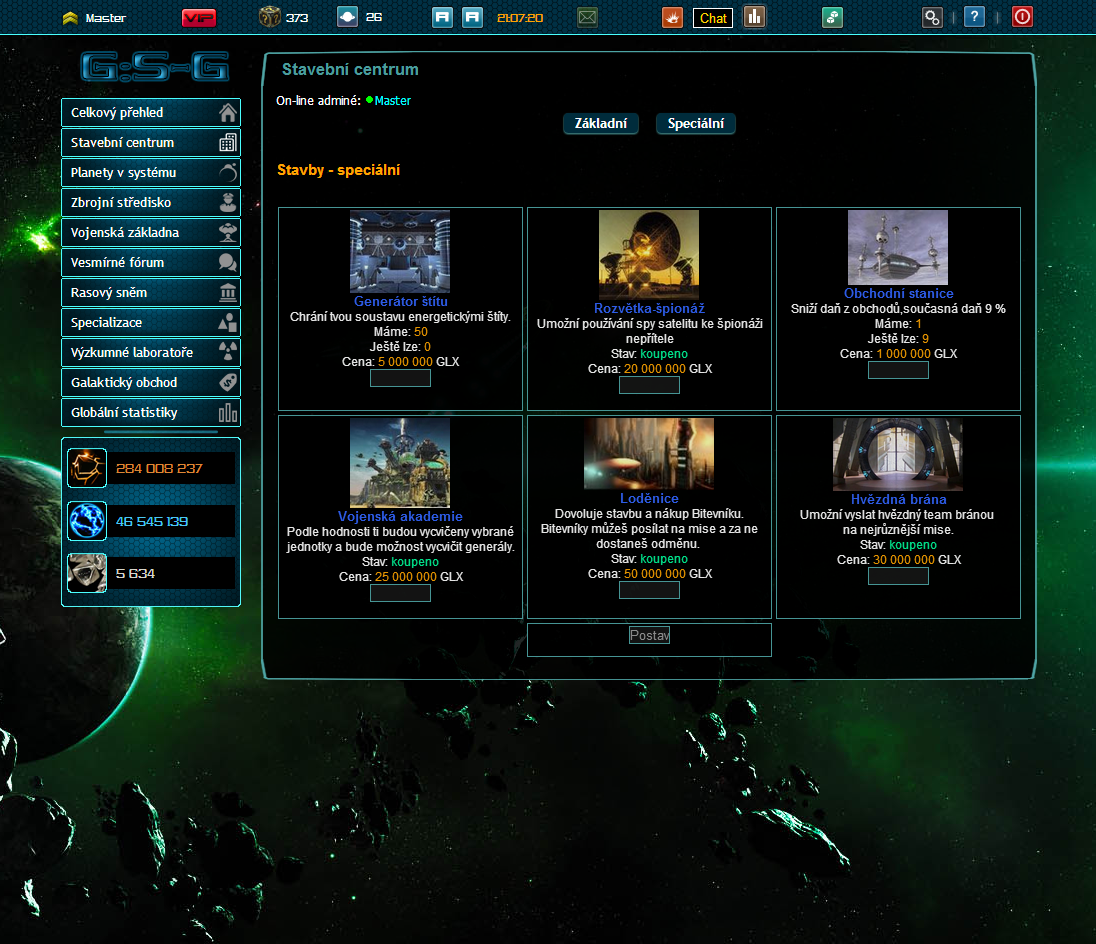Focus quantity field under Generátor štítu

[x=401, y=378]
